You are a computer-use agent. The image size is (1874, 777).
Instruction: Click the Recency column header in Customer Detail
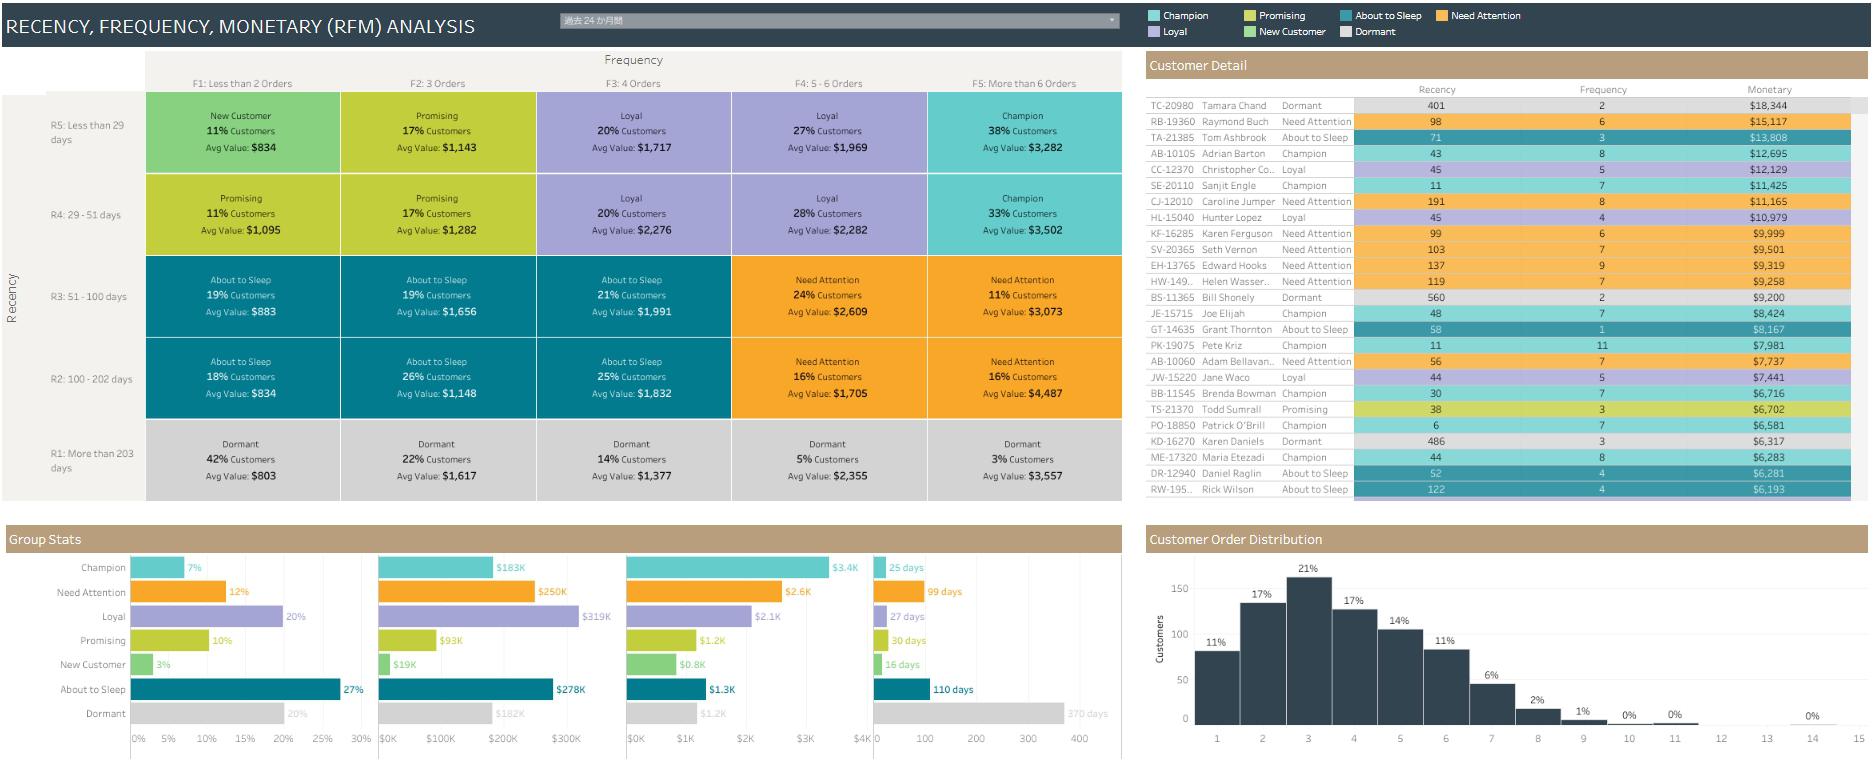1436,90
